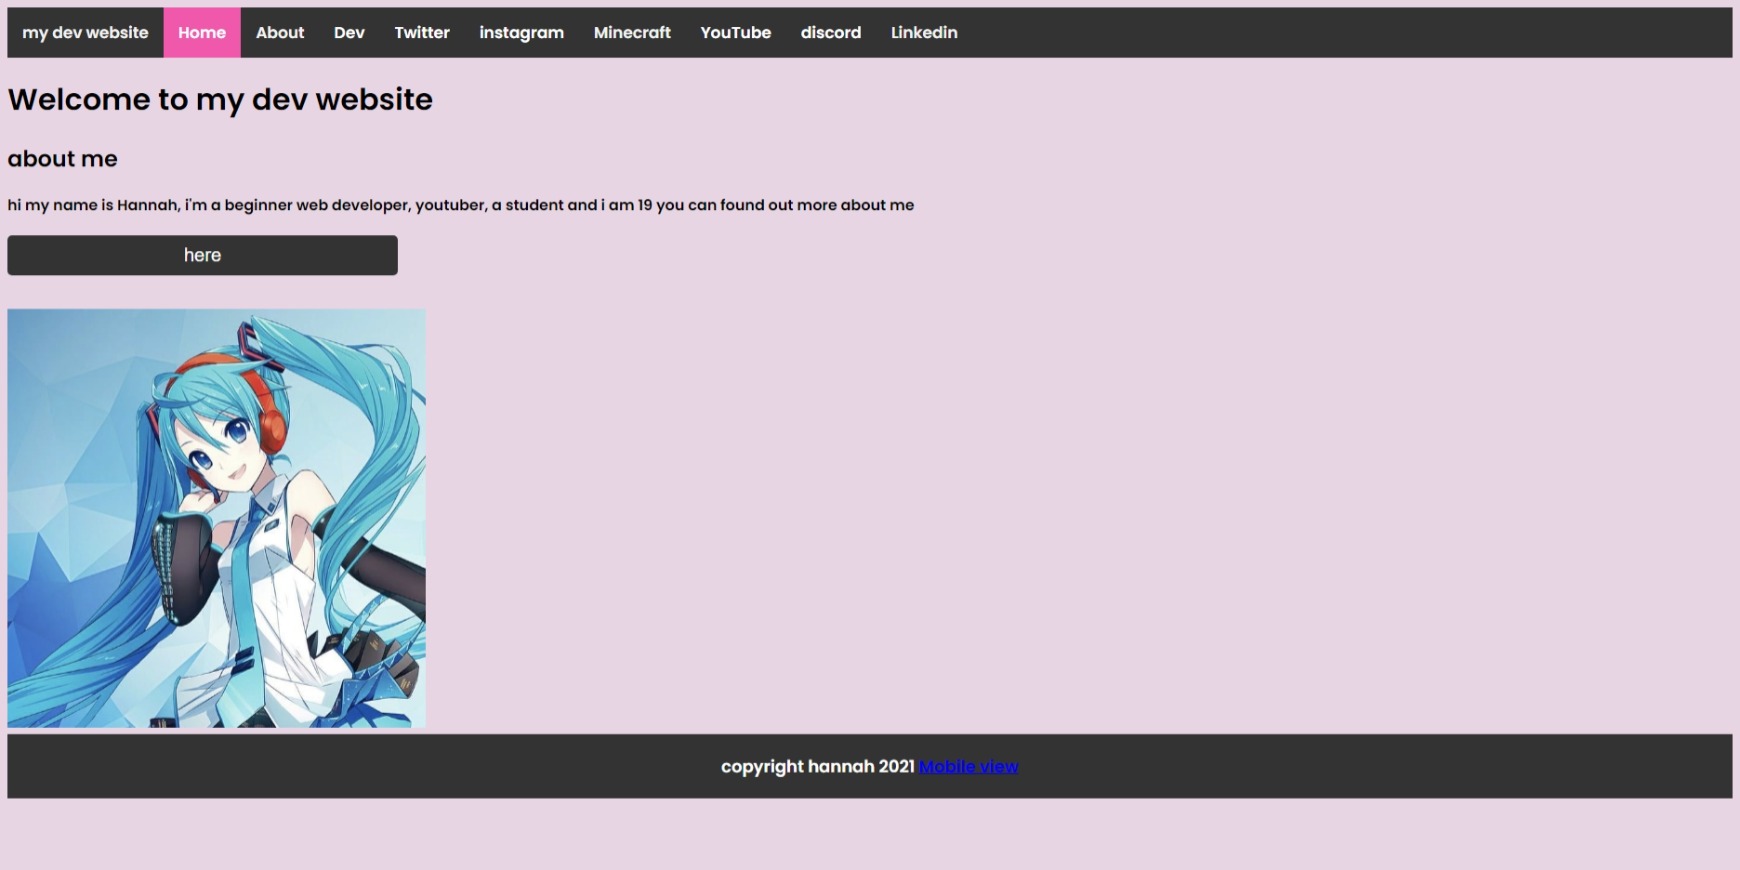Select the highlighted Home nav tab
1740x870 pixels.
[x=202, y=33]
